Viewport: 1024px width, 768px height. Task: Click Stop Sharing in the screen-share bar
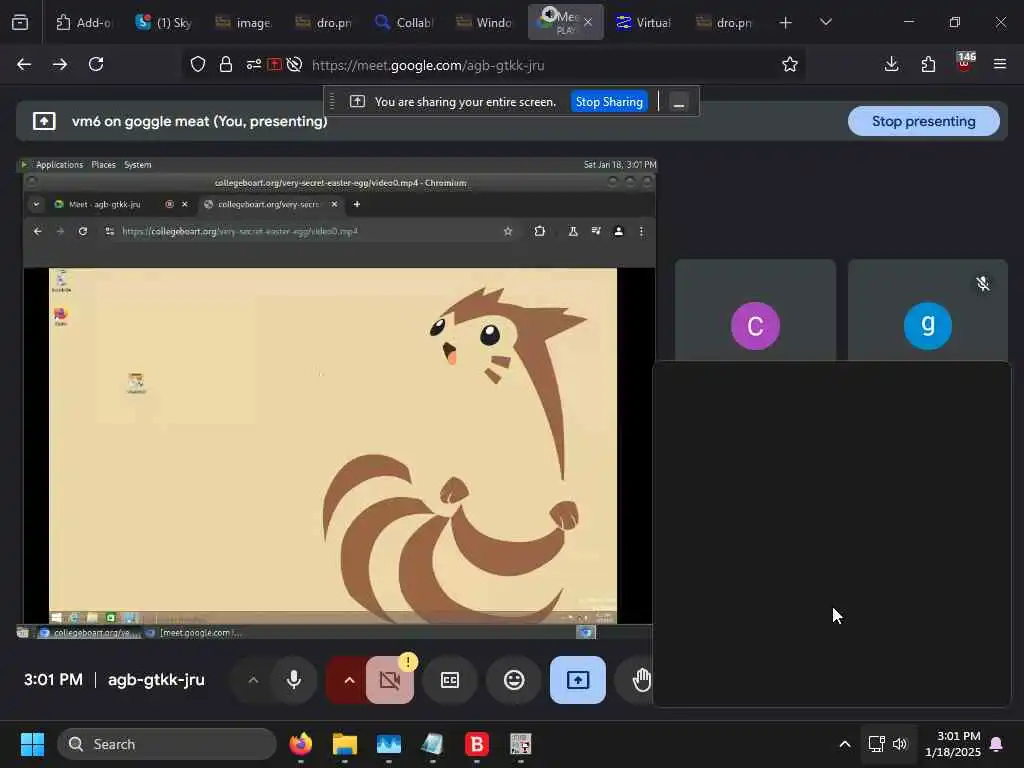pos(609,102)
